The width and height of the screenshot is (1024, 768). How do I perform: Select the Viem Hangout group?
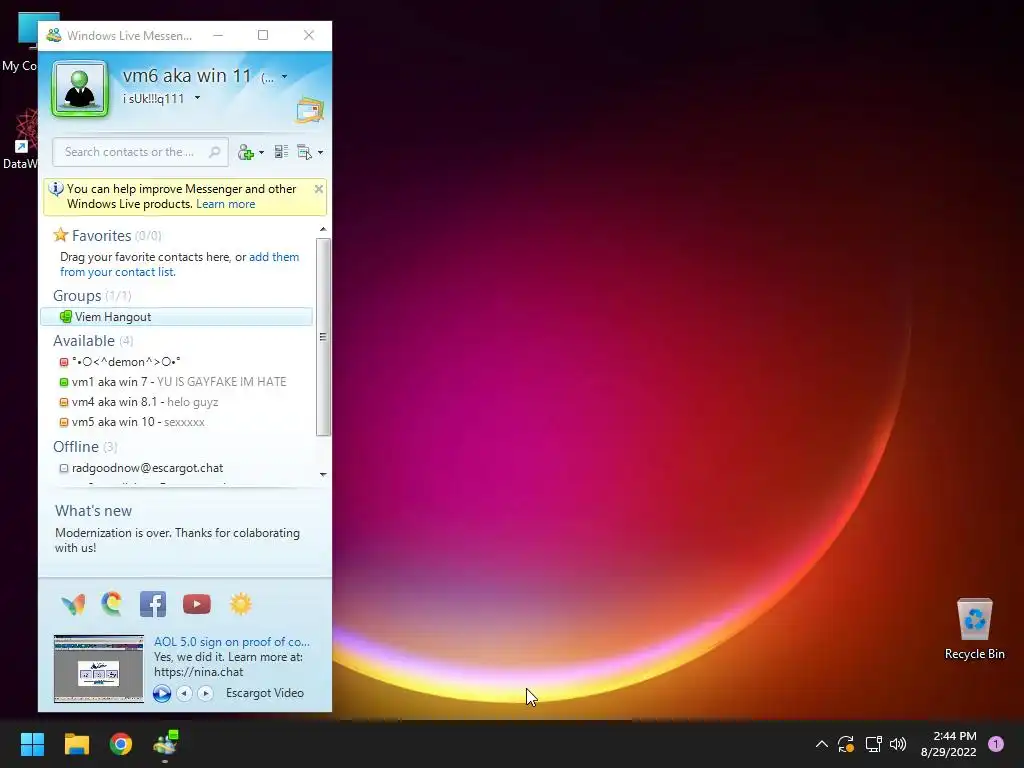[176, 317]
